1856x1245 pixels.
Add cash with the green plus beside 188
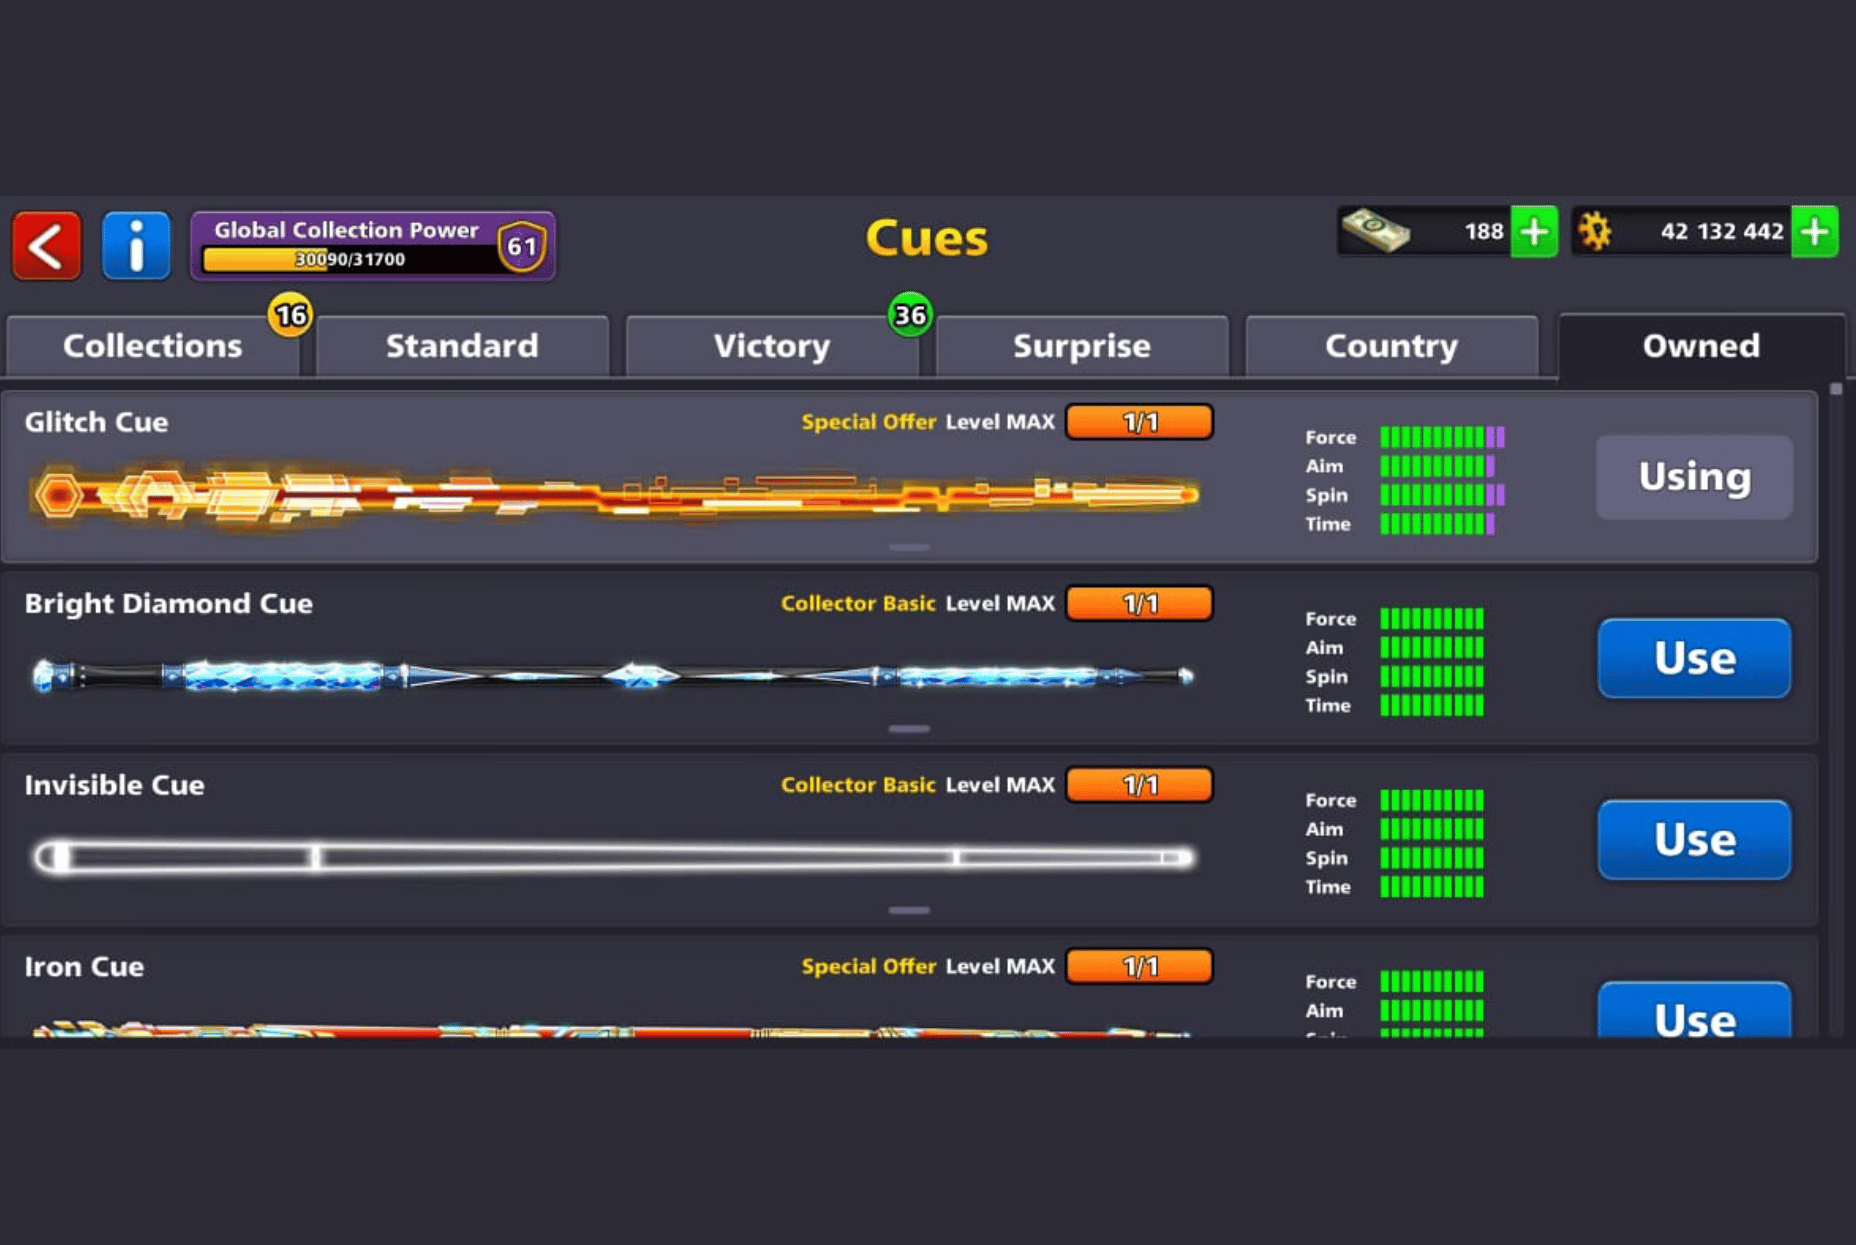point(1534,232)
